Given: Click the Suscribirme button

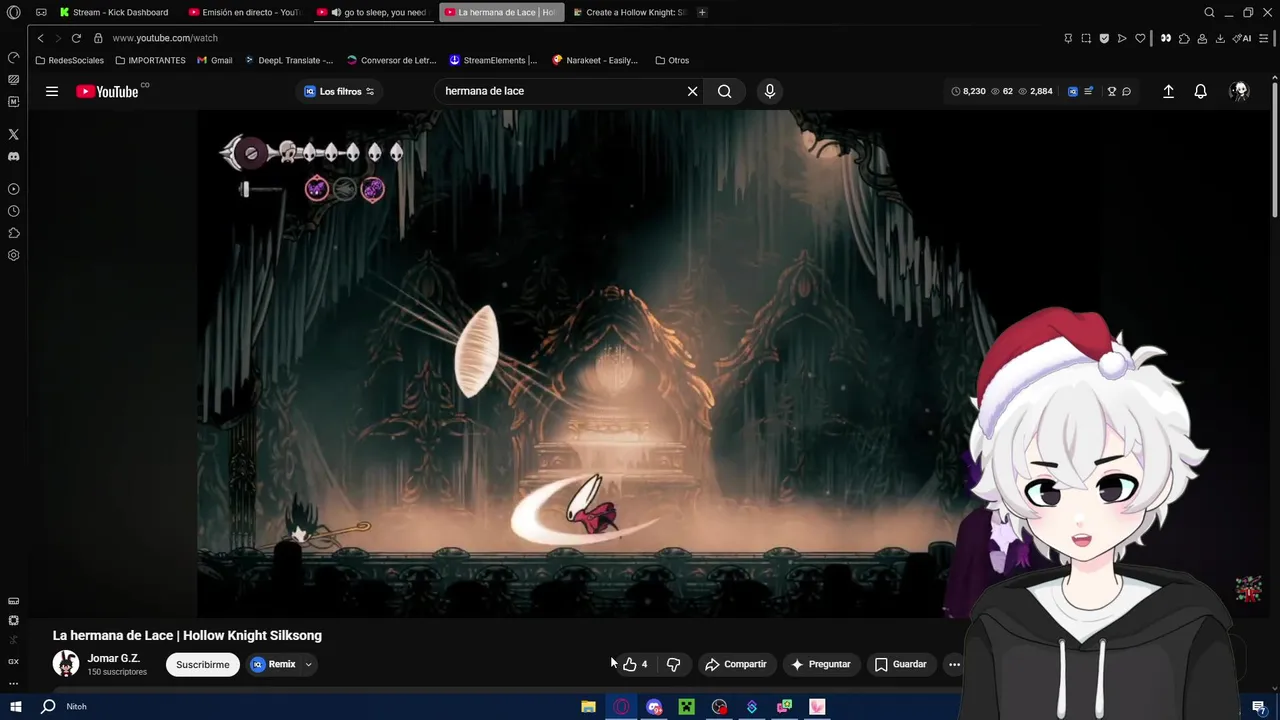Looking at the screenshot, I should [x=203, y=664].
